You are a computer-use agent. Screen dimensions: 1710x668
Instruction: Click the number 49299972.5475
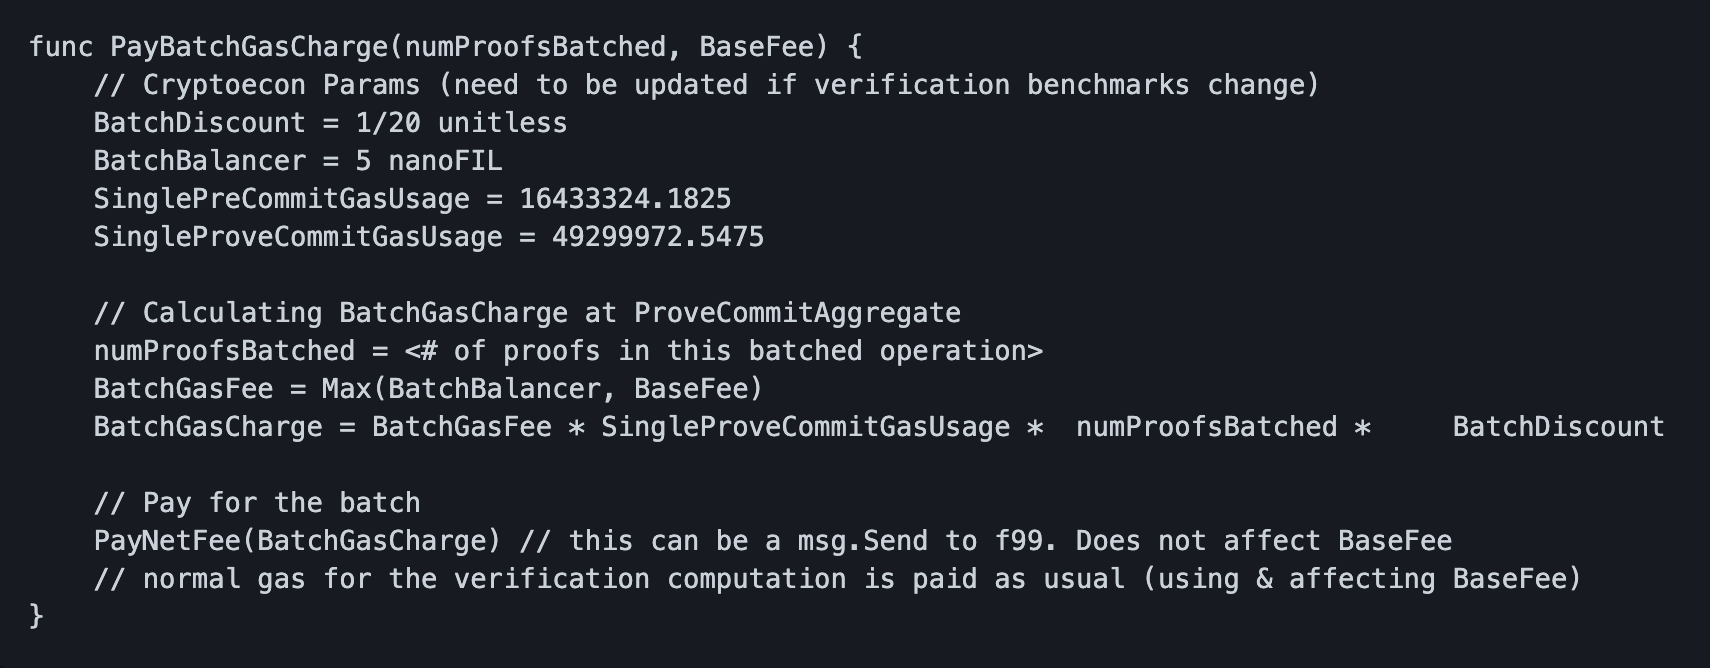[657, 237]
